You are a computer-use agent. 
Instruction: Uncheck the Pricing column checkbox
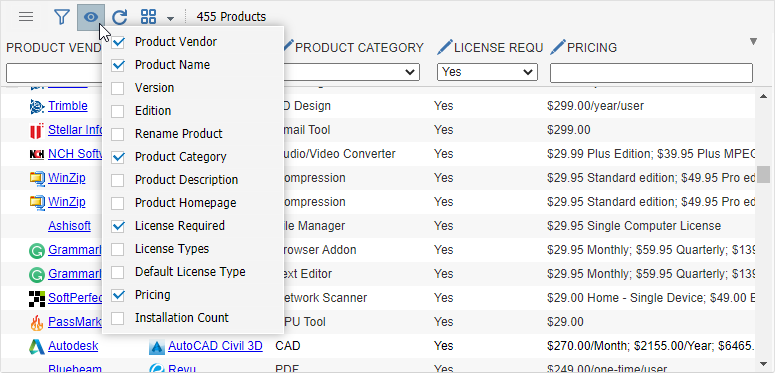118,295
